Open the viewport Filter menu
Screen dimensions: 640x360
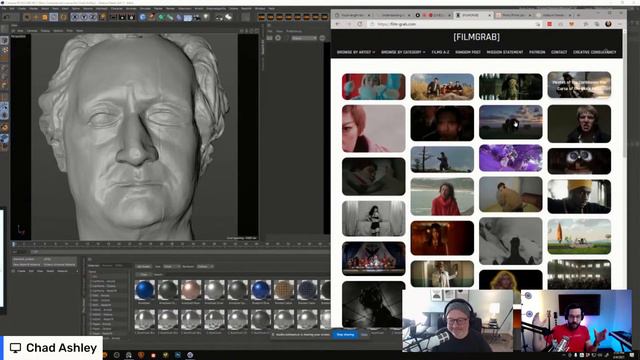click(70, 31)
